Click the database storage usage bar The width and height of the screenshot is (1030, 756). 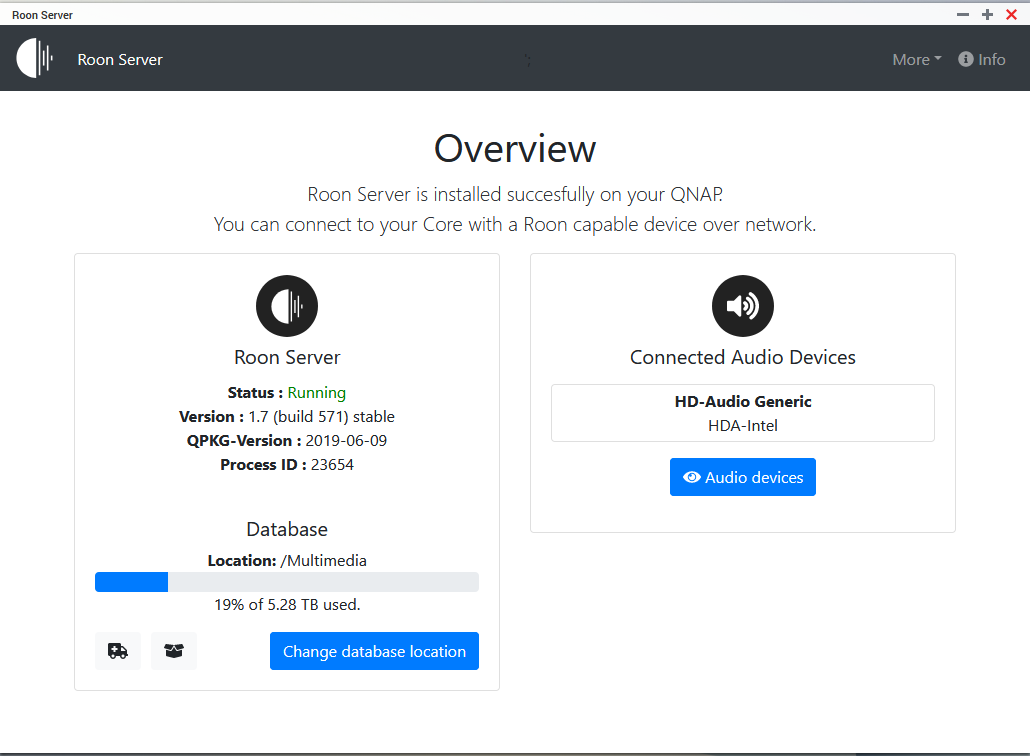(287, 582)
